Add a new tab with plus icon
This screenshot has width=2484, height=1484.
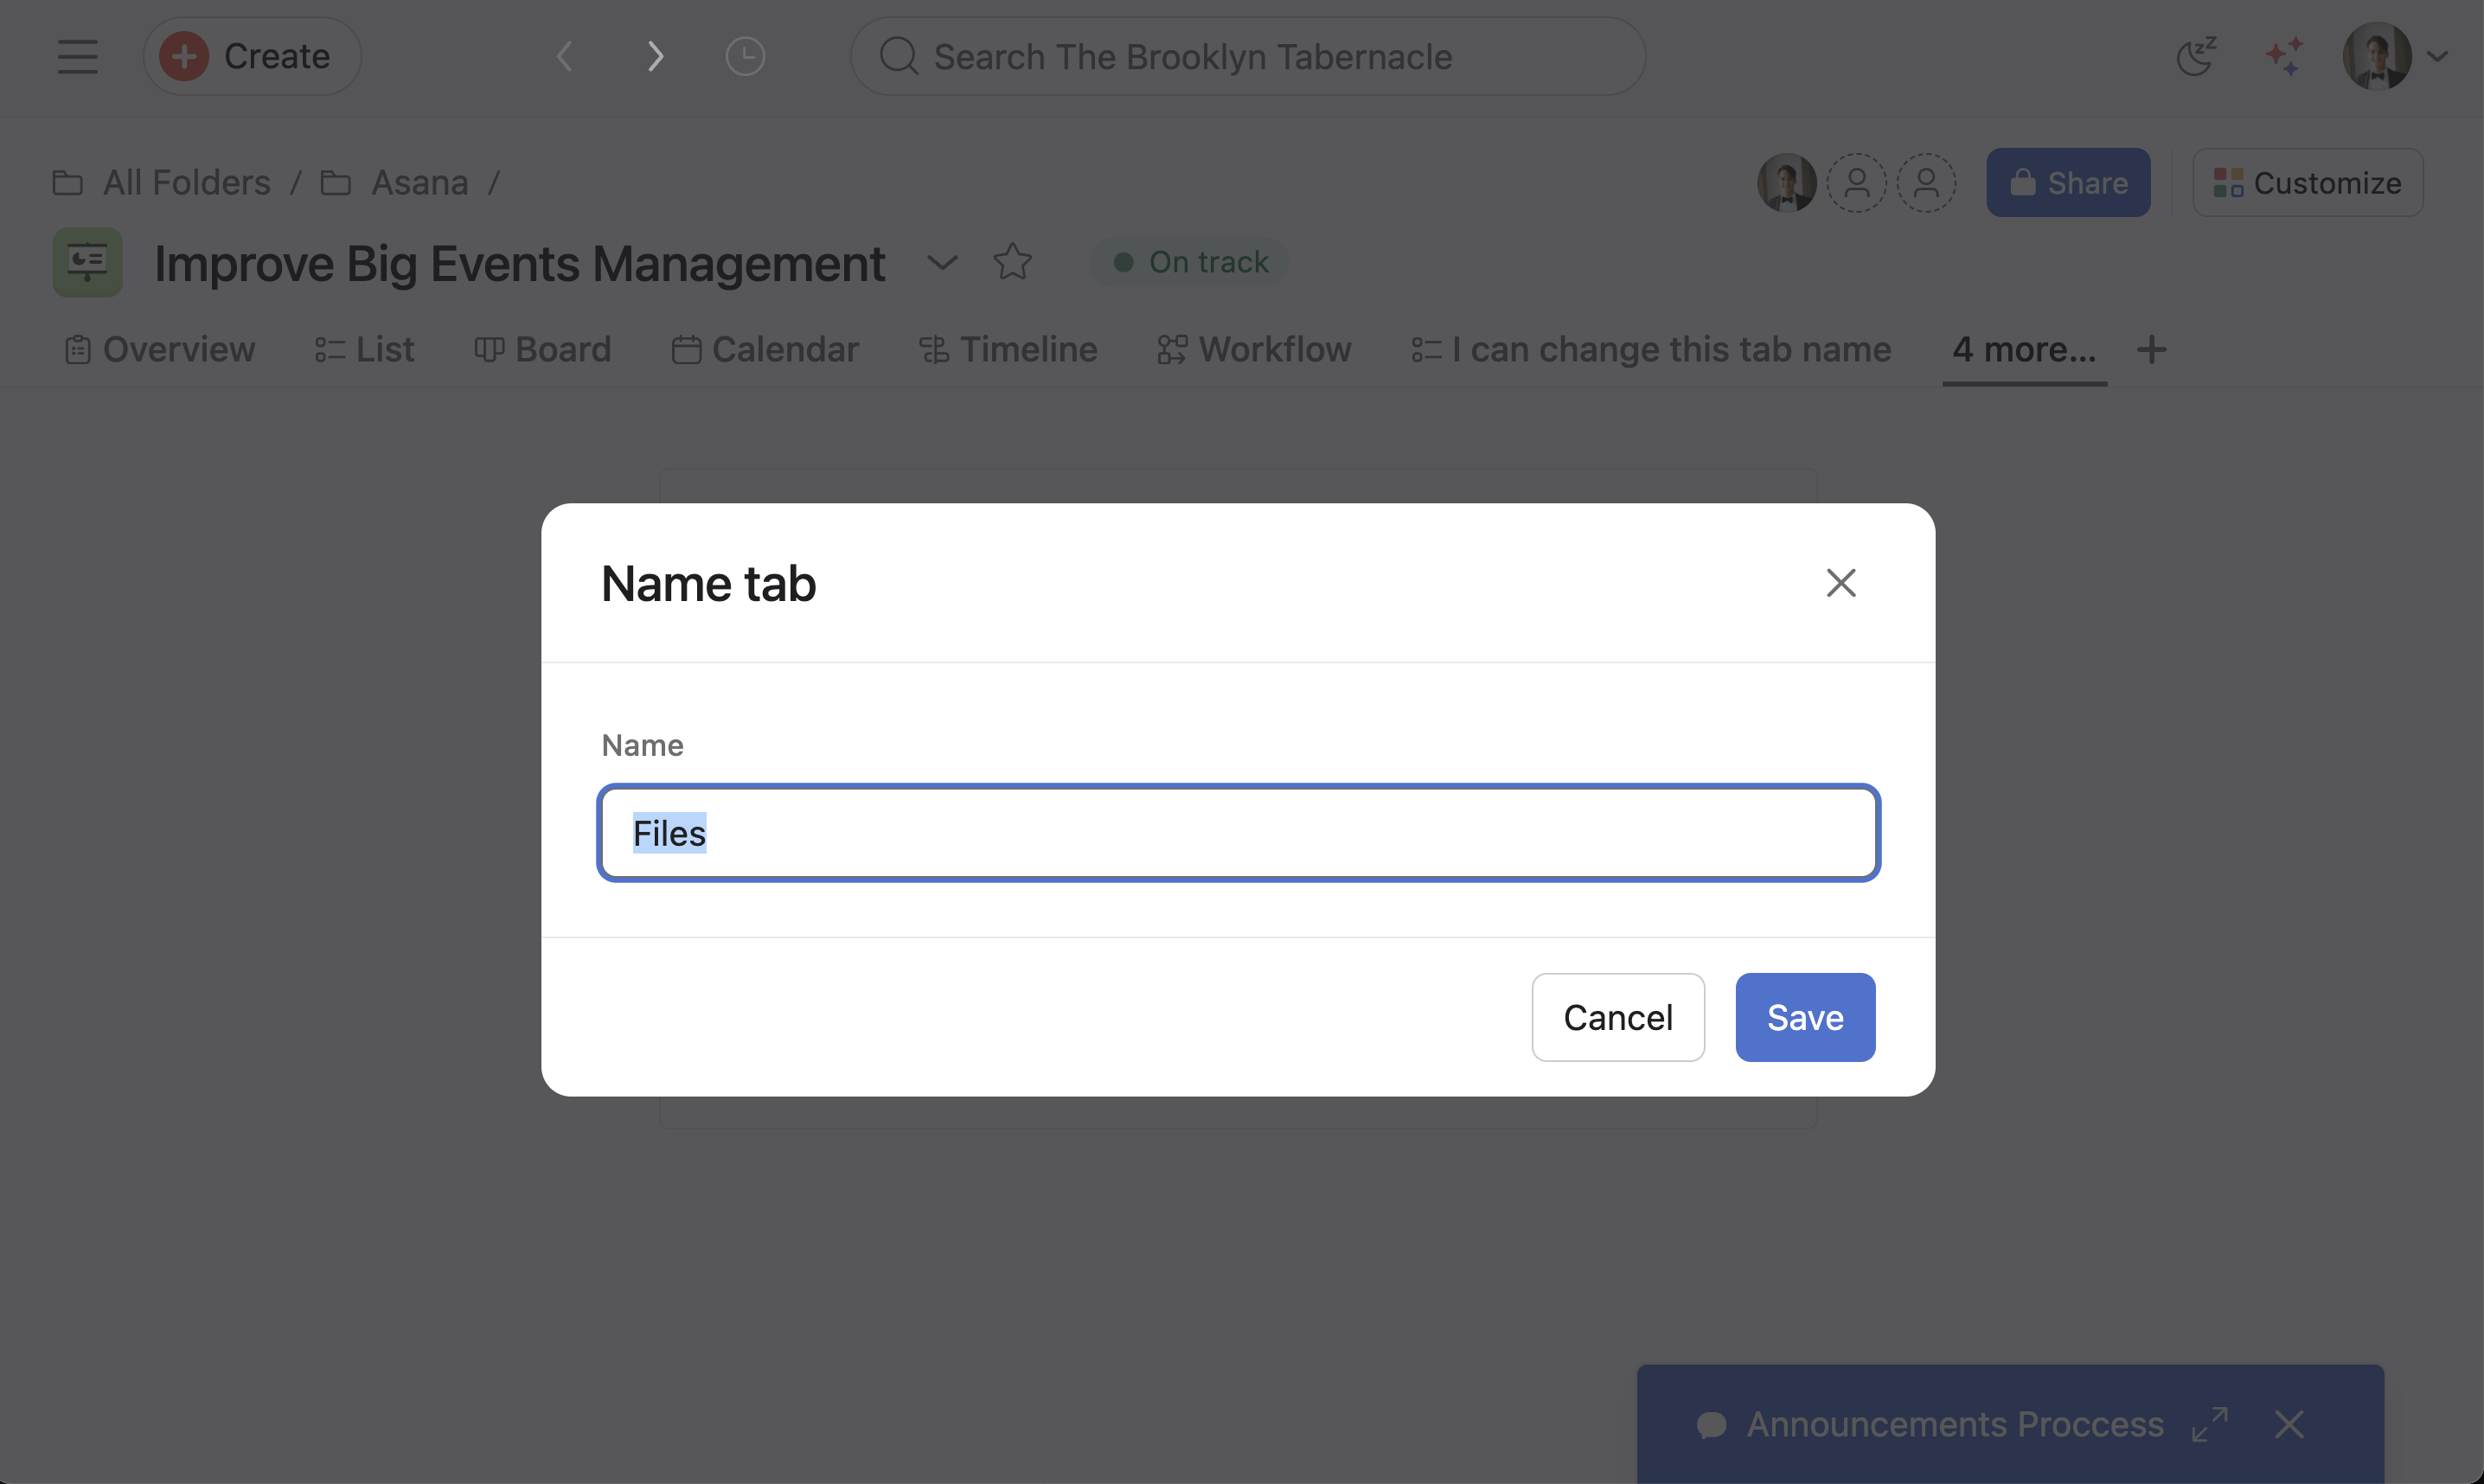tap(2152, 350)
